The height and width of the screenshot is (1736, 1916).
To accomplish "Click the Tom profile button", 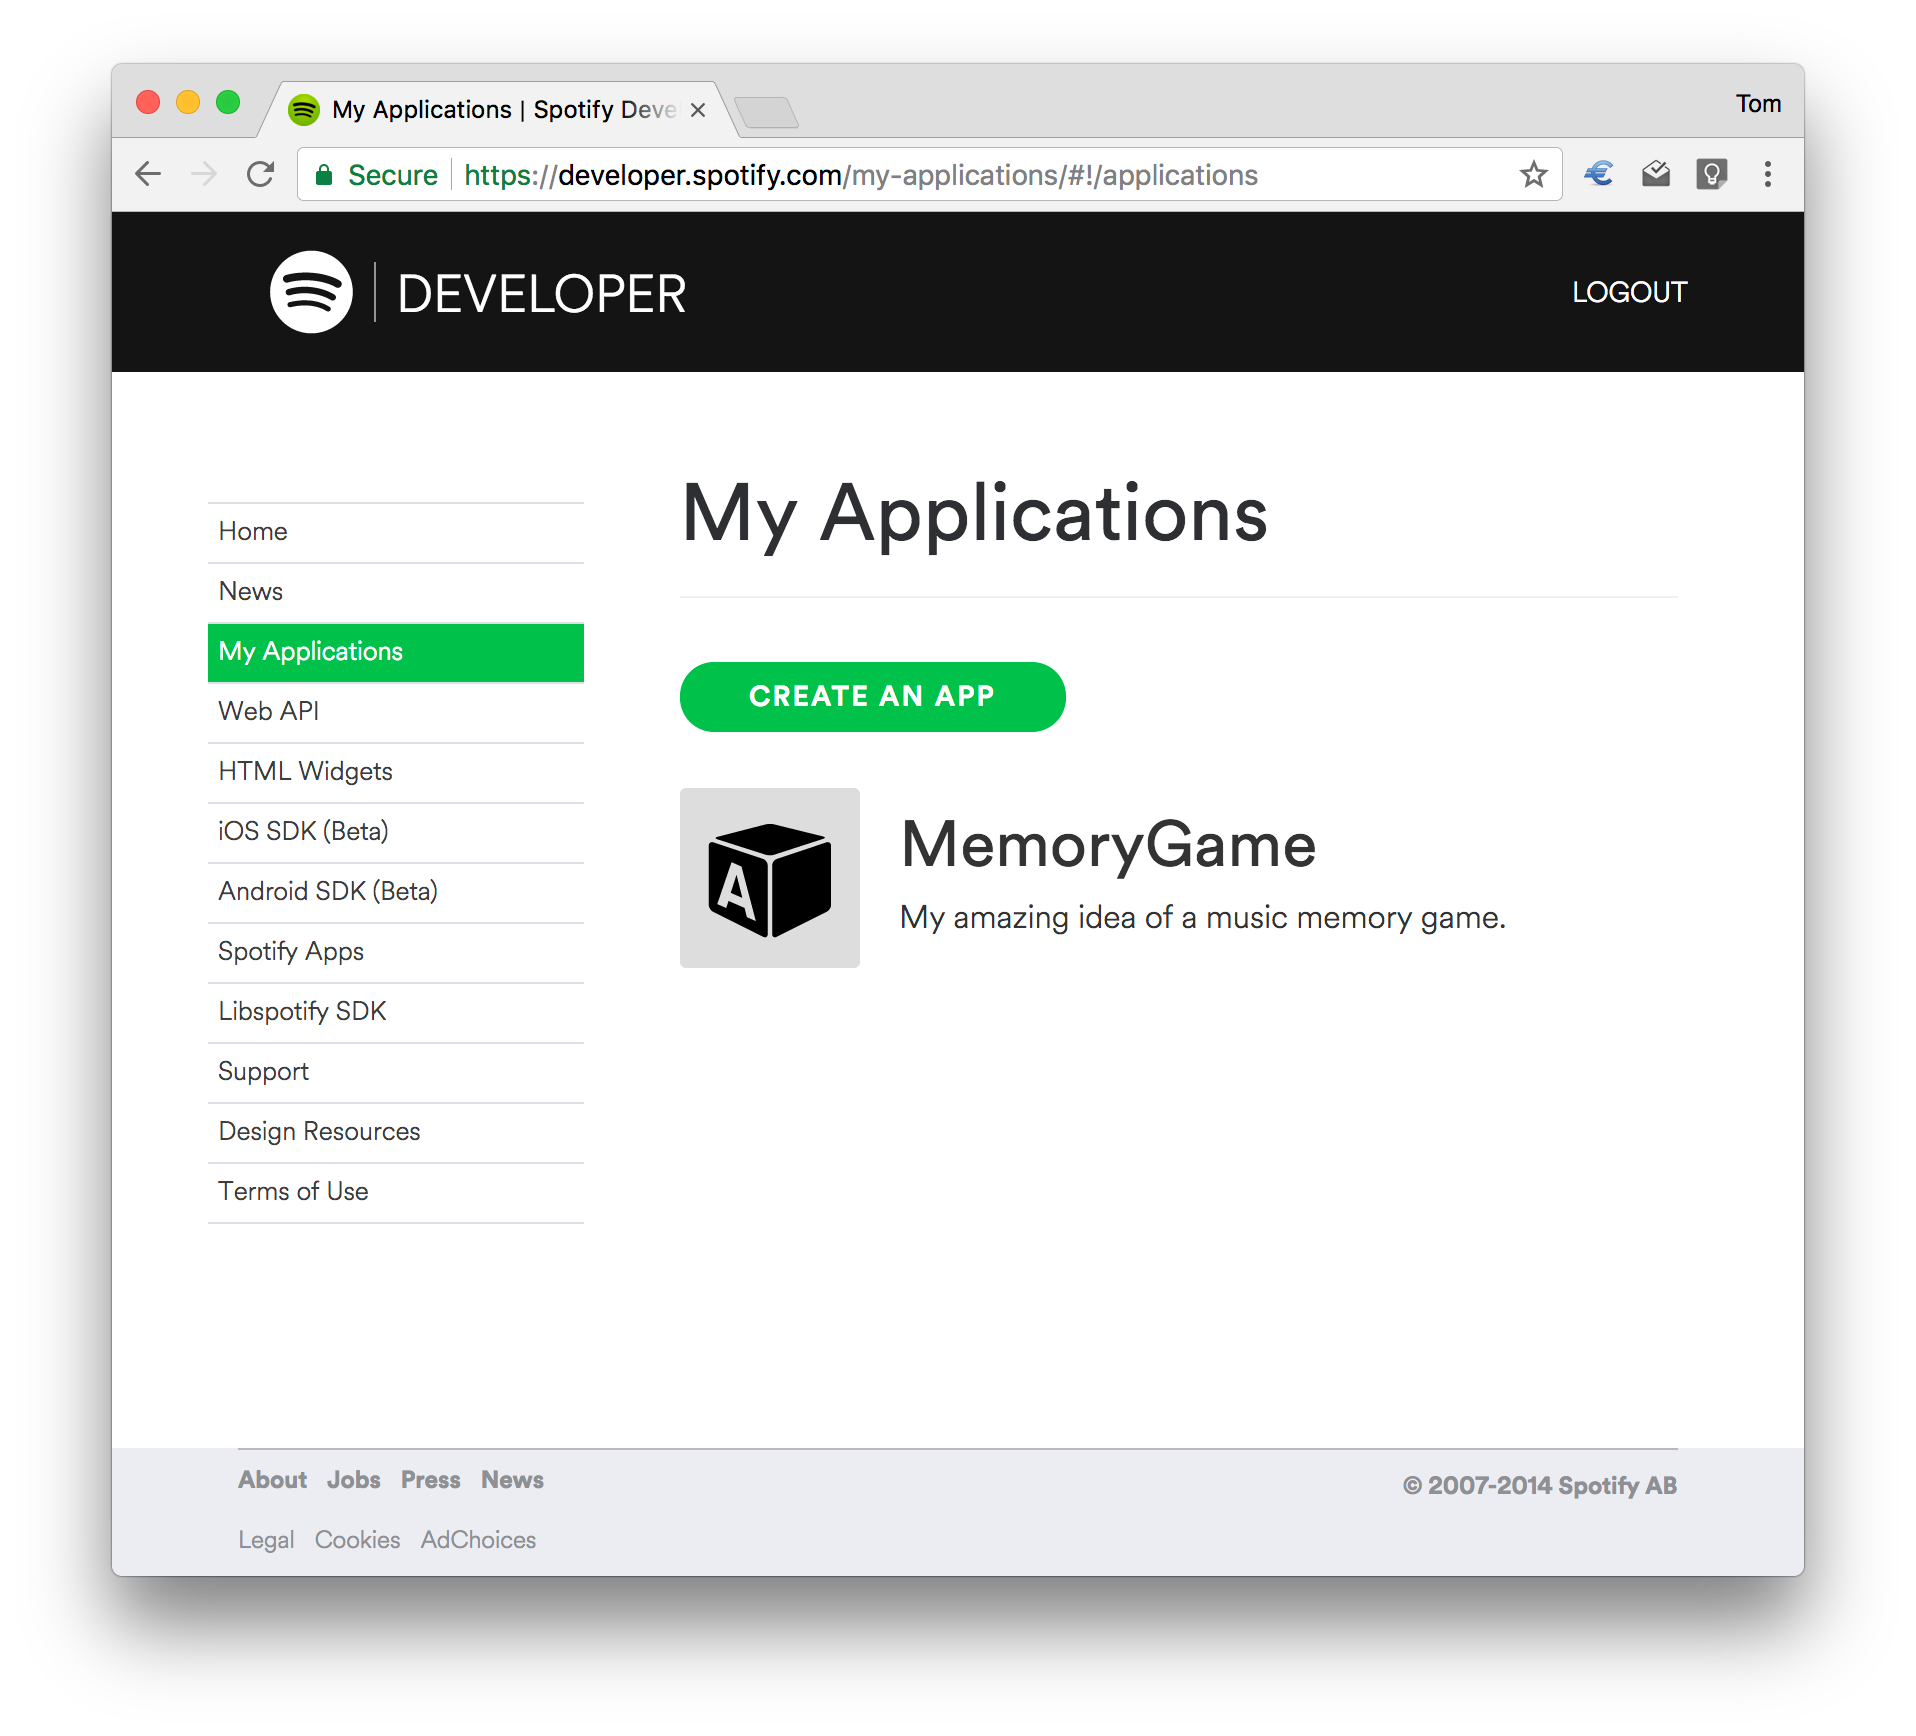I will click(1758, 104).
